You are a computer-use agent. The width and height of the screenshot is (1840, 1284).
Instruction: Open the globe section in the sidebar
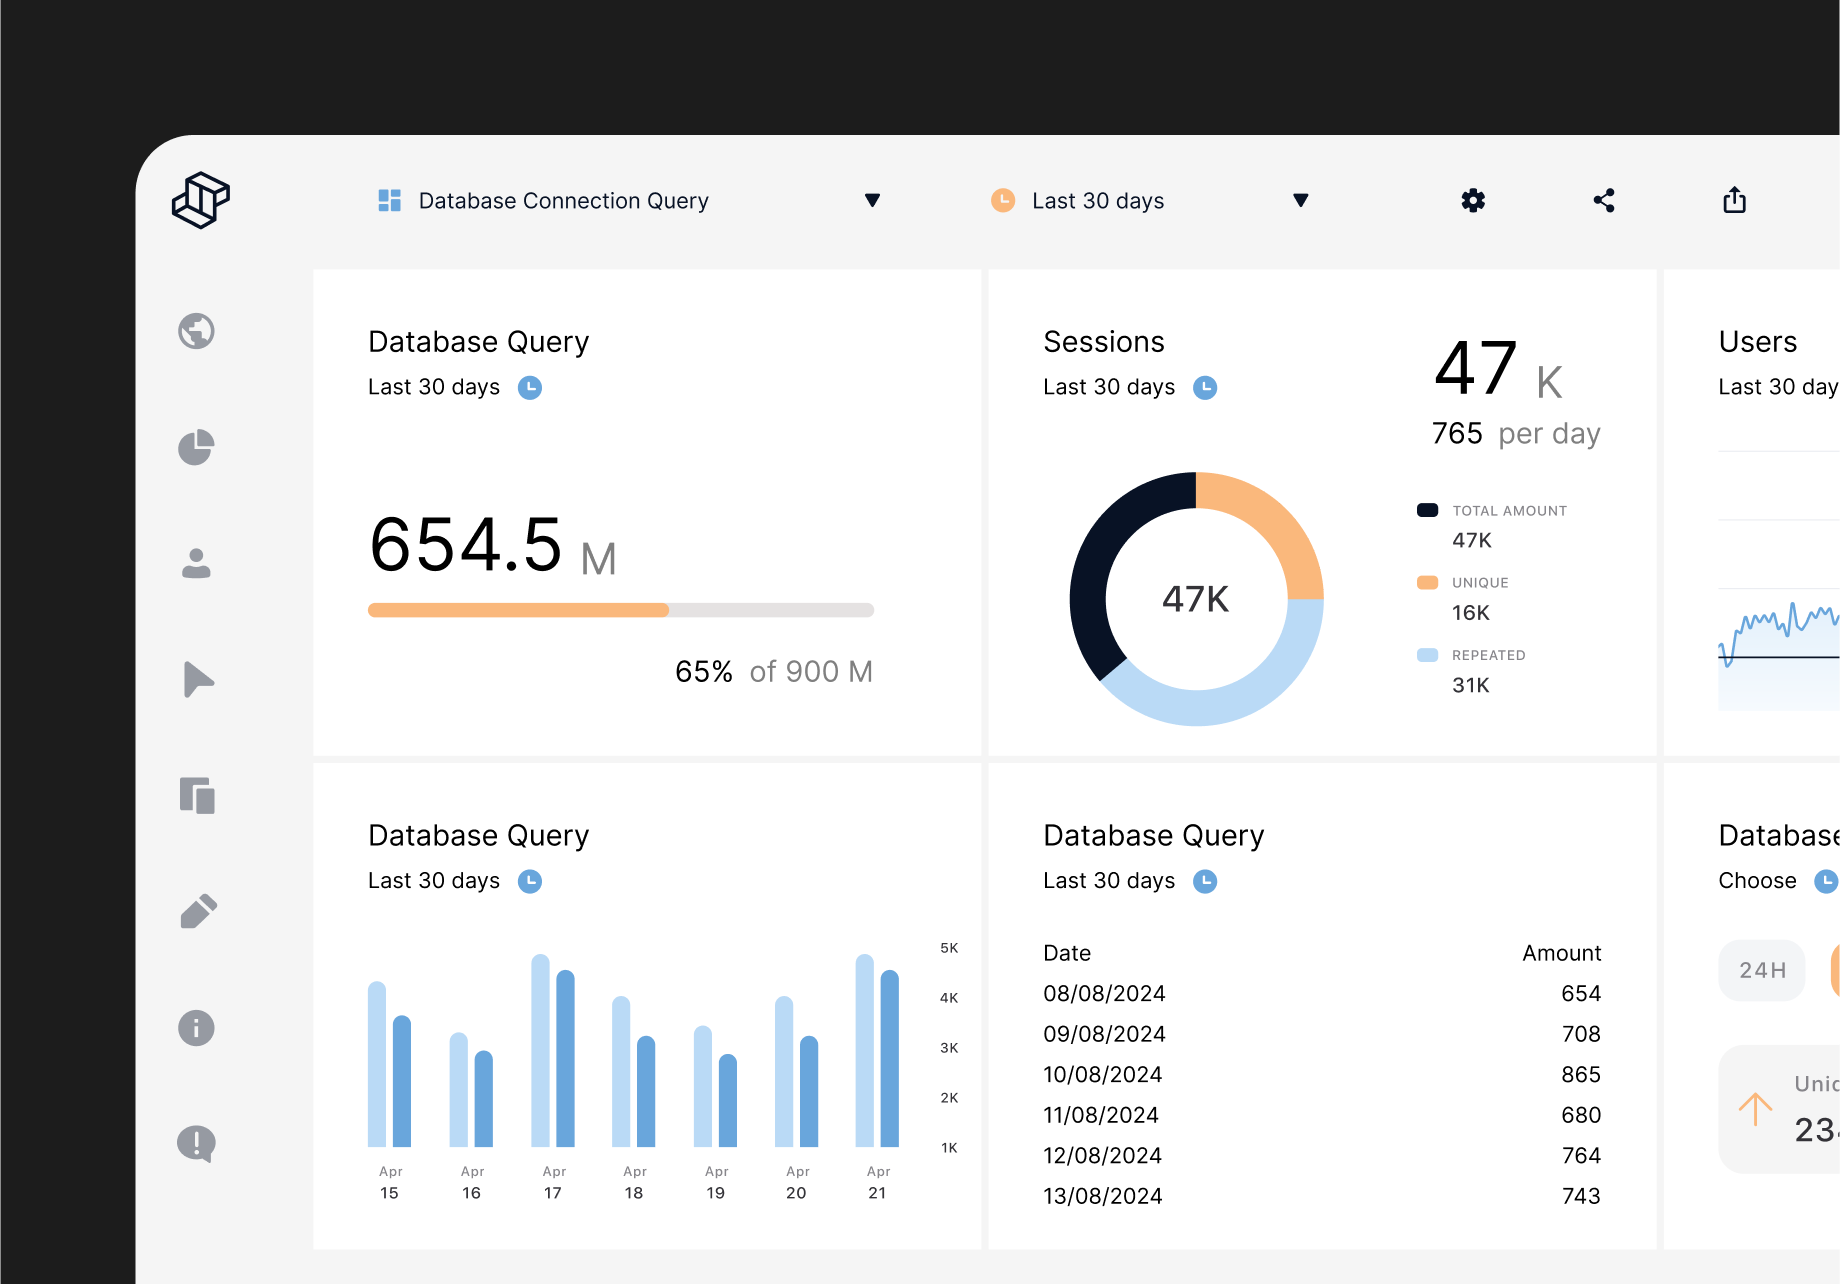[196, 331]
